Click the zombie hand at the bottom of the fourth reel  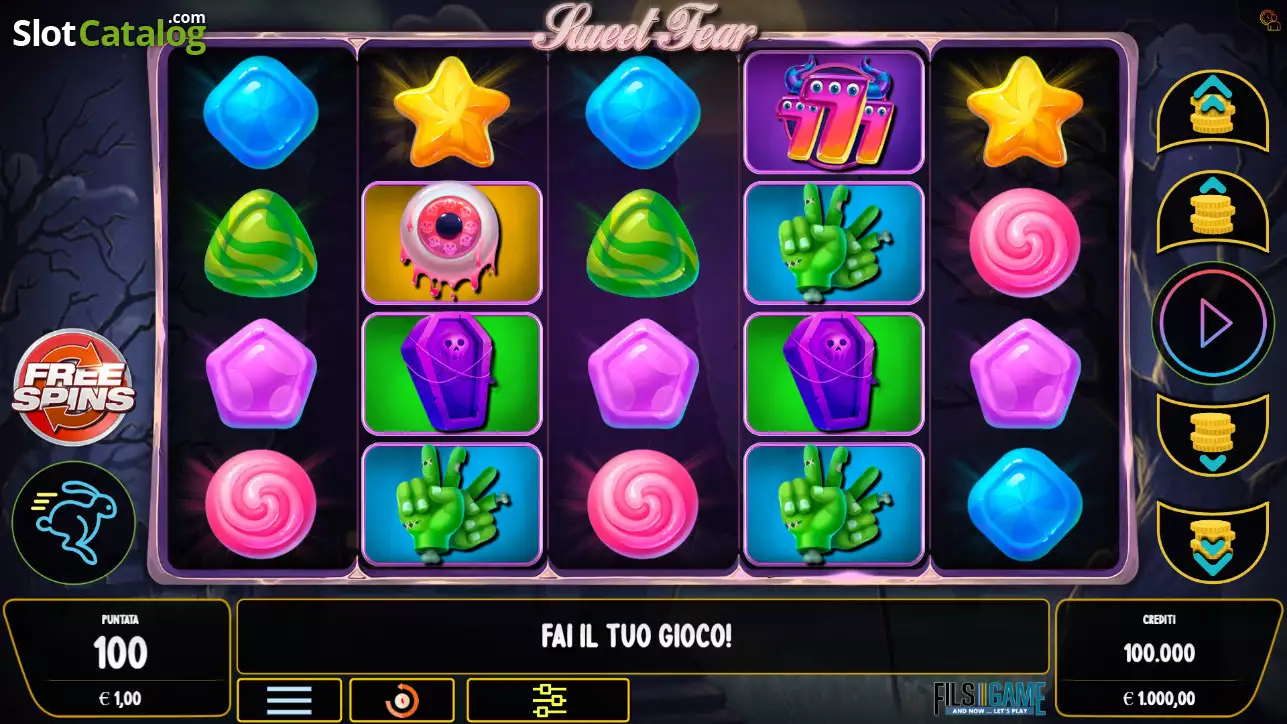(834, 504)
